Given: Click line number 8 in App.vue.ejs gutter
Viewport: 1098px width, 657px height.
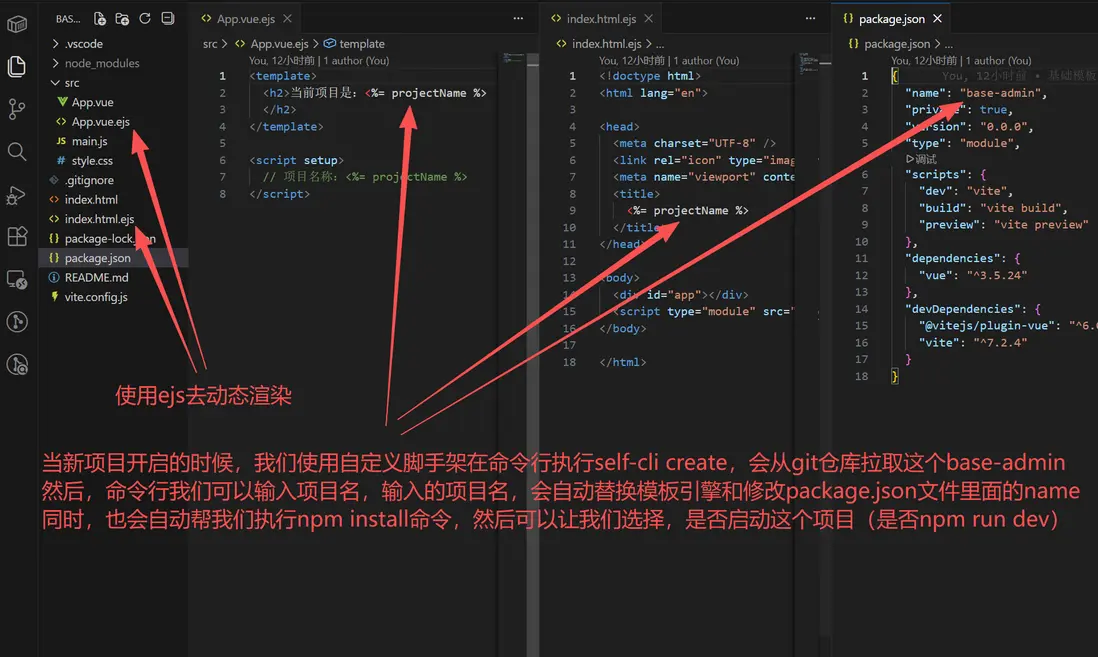Looking at the screenshot, I should tap(223, 193).
